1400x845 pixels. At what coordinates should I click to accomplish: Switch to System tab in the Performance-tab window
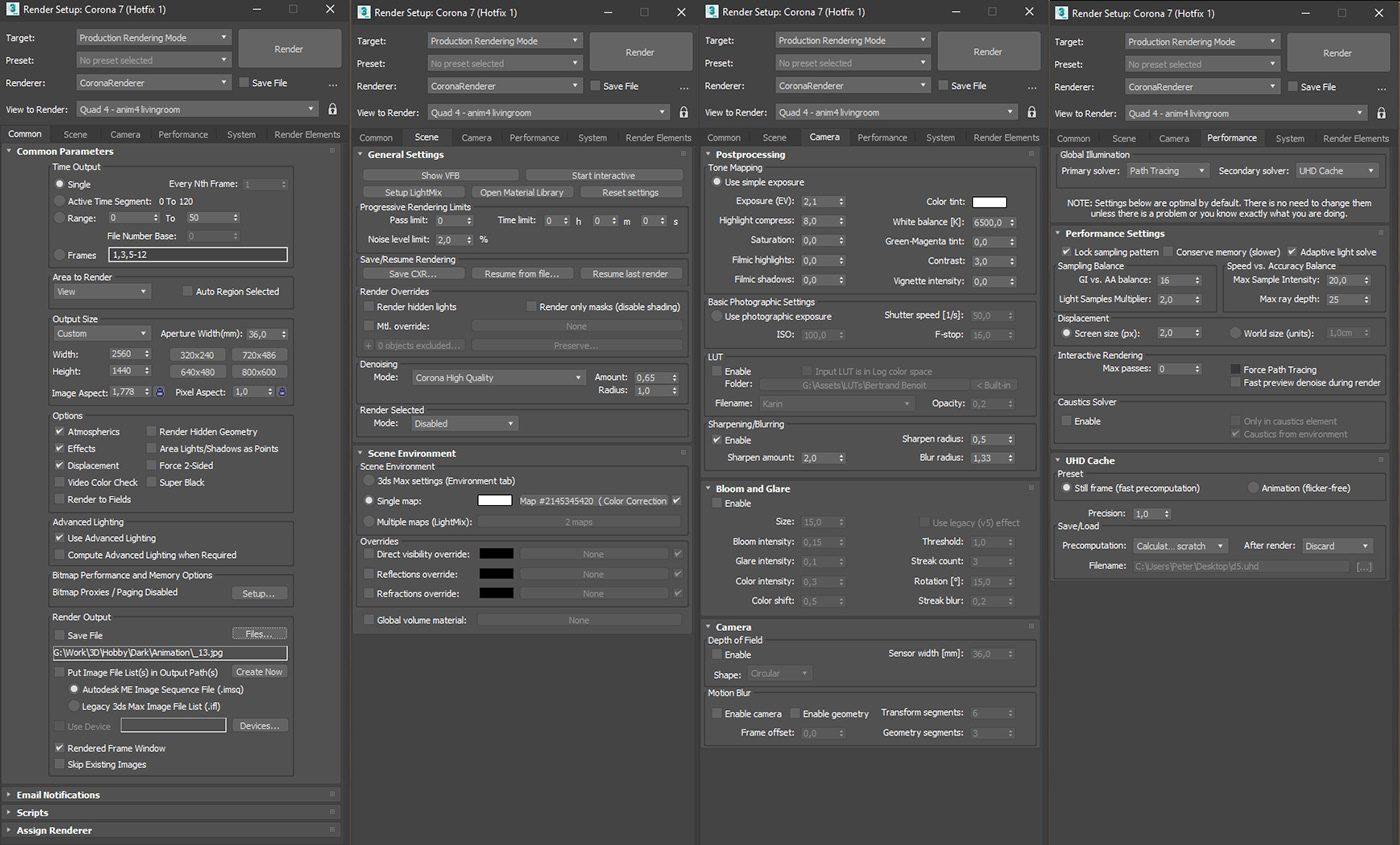(x=1290, y=138)
